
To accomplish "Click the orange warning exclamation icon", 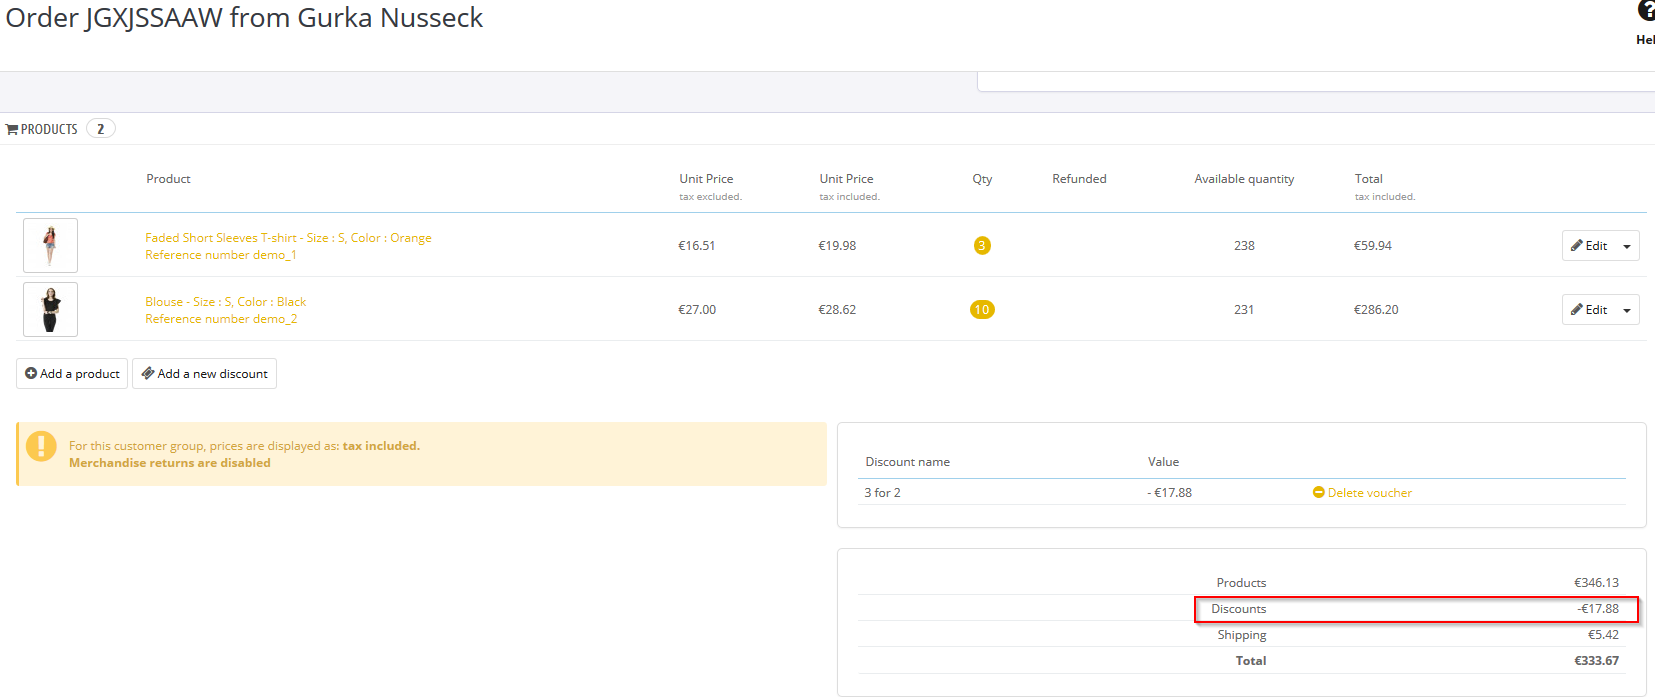I will click(41, 446).
